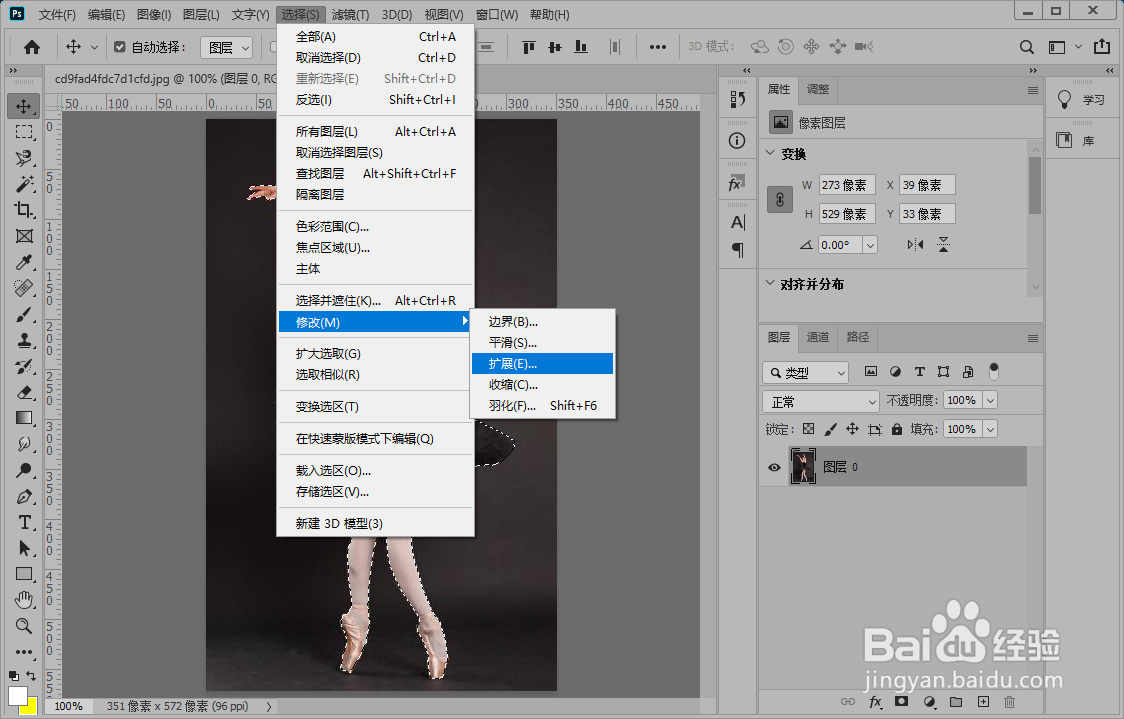Viewport: 1124px width, 719px height.
Task: Collapse the 变换 section
Action: pyautogui.click(x=771, y=153)
